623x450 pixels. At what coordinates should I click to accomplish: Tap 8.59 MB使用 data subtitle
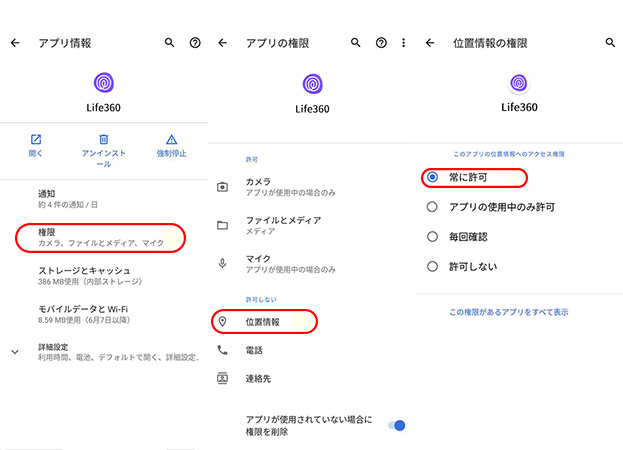coord(84,320)
